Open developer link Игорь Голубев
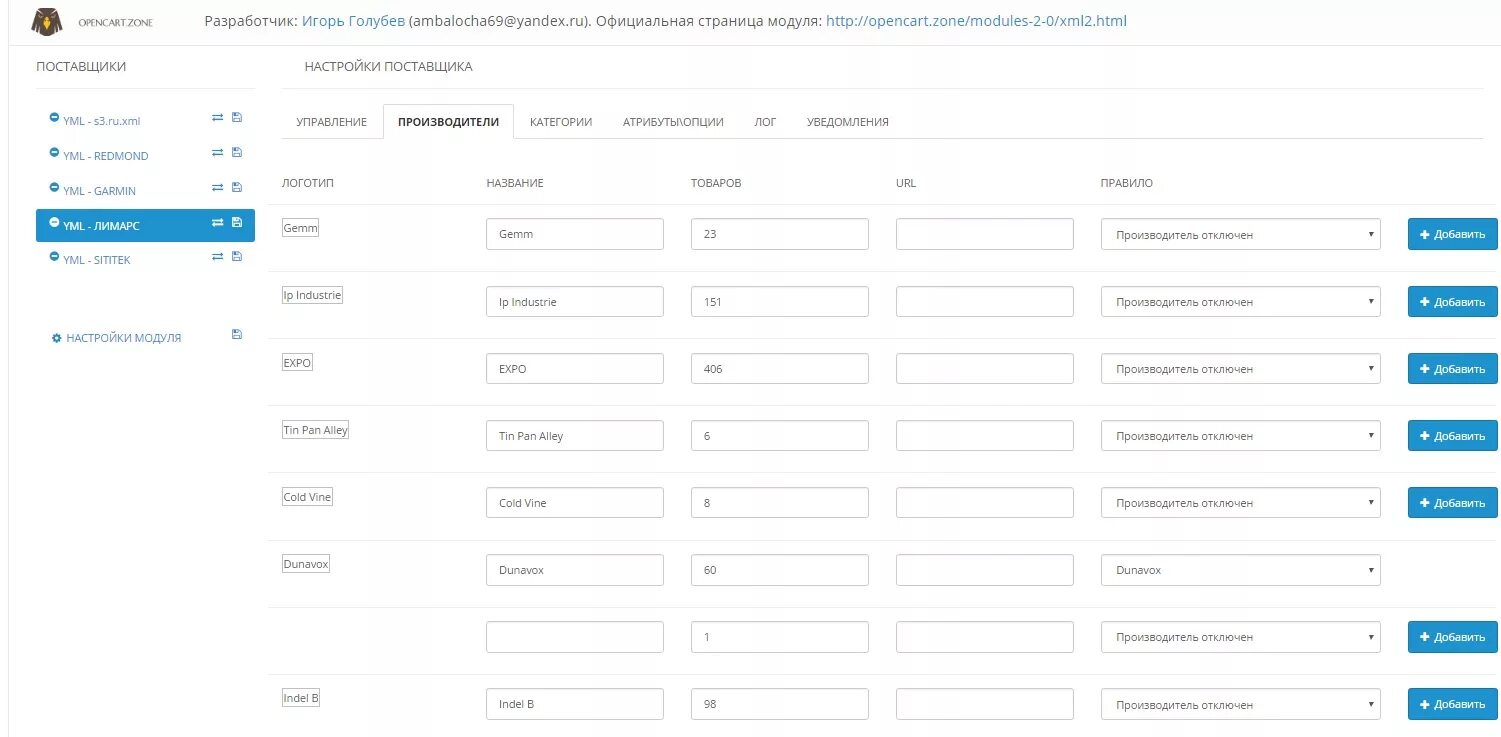 pos(353,20)
